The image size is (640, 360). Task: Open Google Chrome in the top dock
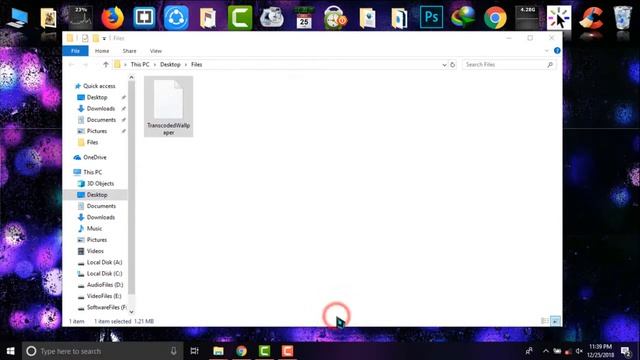[x=495, y=18]
